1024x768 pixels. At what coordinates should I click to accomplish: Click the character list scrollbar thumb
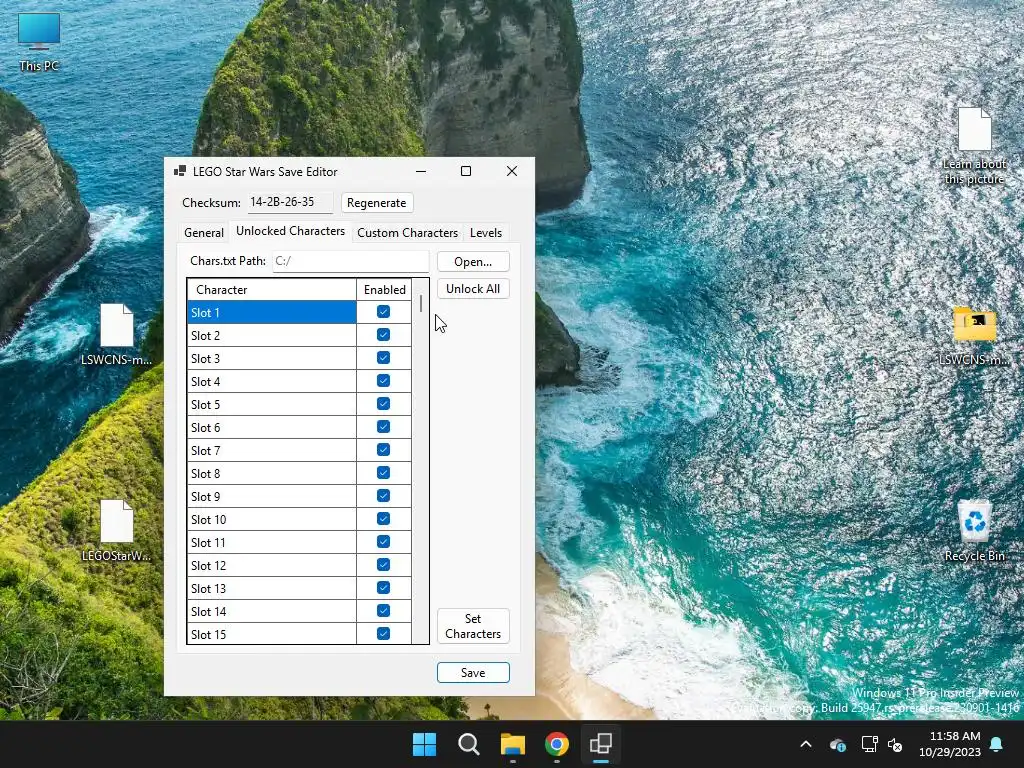click(421, 304)
